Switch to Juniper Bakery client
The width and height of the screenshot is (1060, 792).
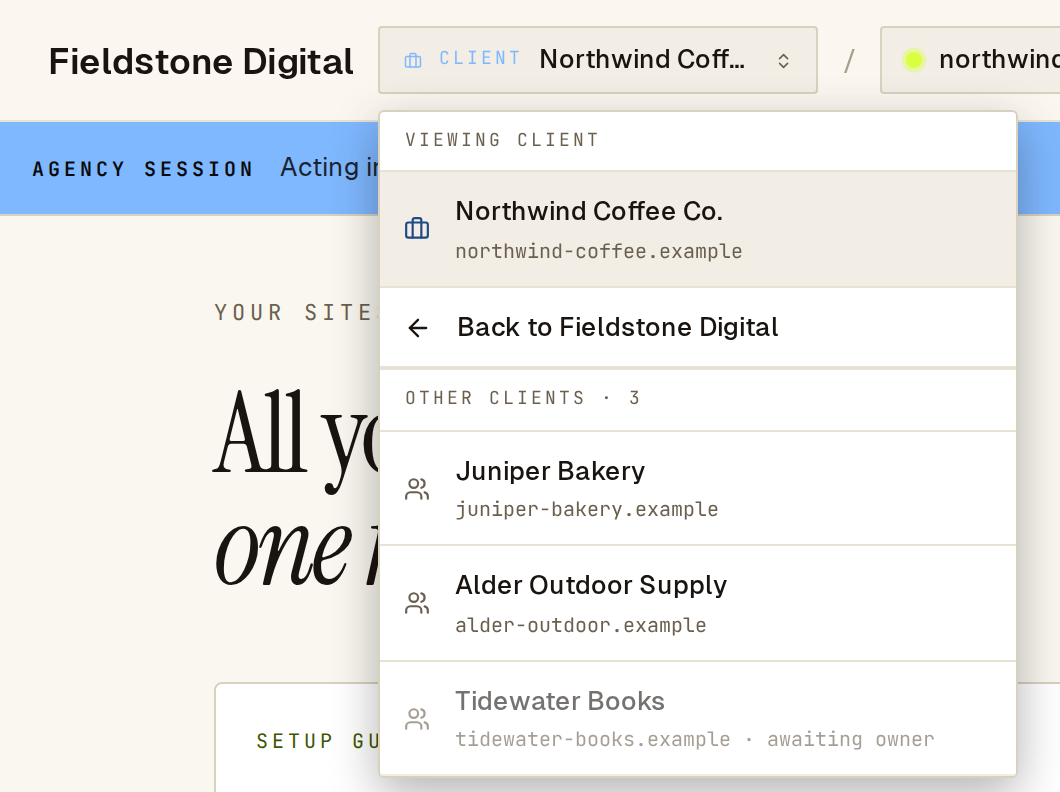(698, 488)
